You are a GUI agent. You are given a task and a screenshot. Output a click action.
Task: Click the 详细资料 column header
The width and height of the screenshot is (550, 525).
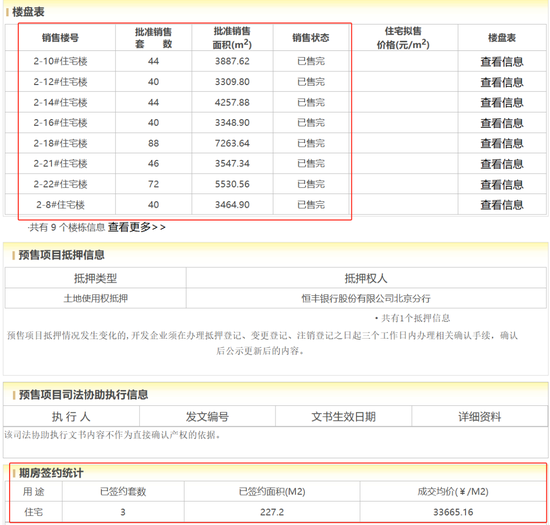(x=479, y=417)
